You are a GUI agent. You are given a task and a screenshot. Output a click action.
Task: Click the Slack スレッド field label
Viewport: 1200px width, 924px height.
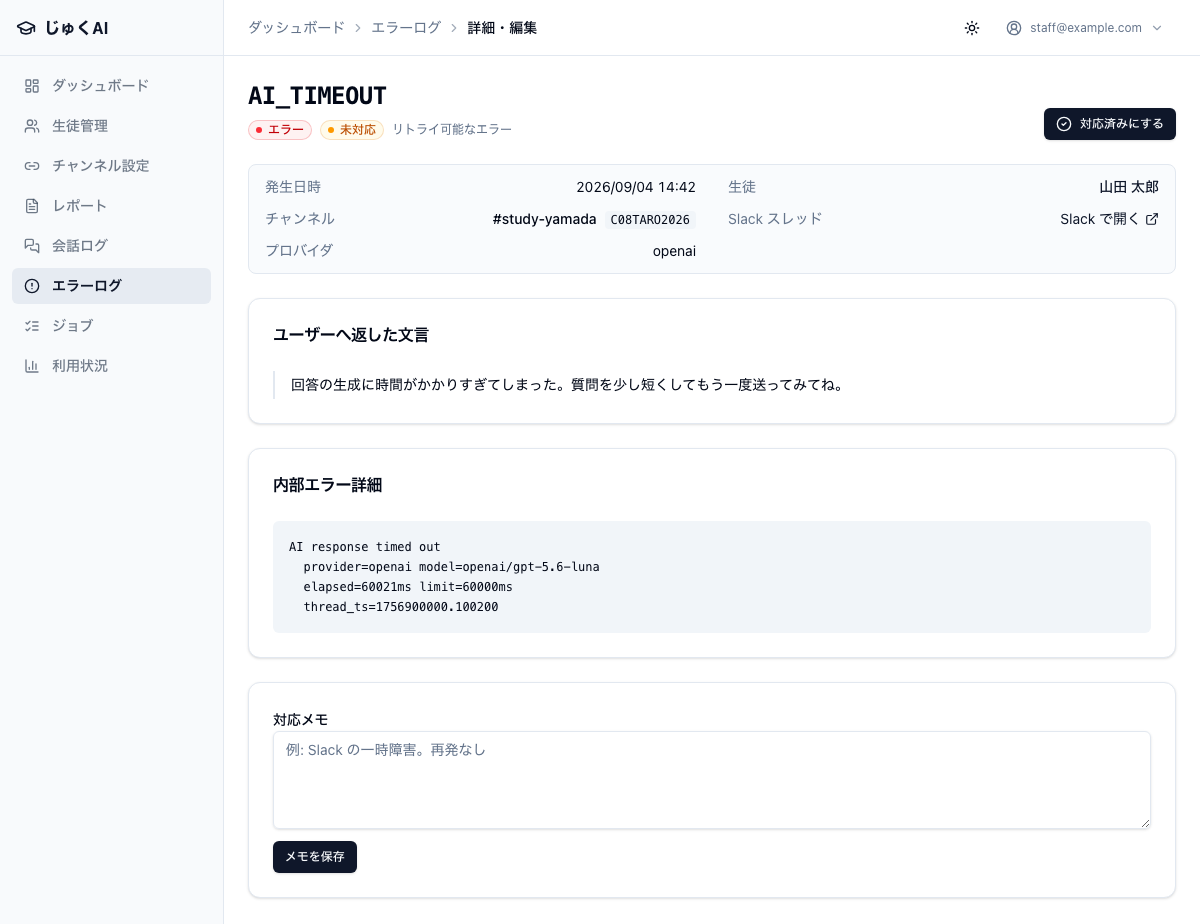click(x=775, y=219)
